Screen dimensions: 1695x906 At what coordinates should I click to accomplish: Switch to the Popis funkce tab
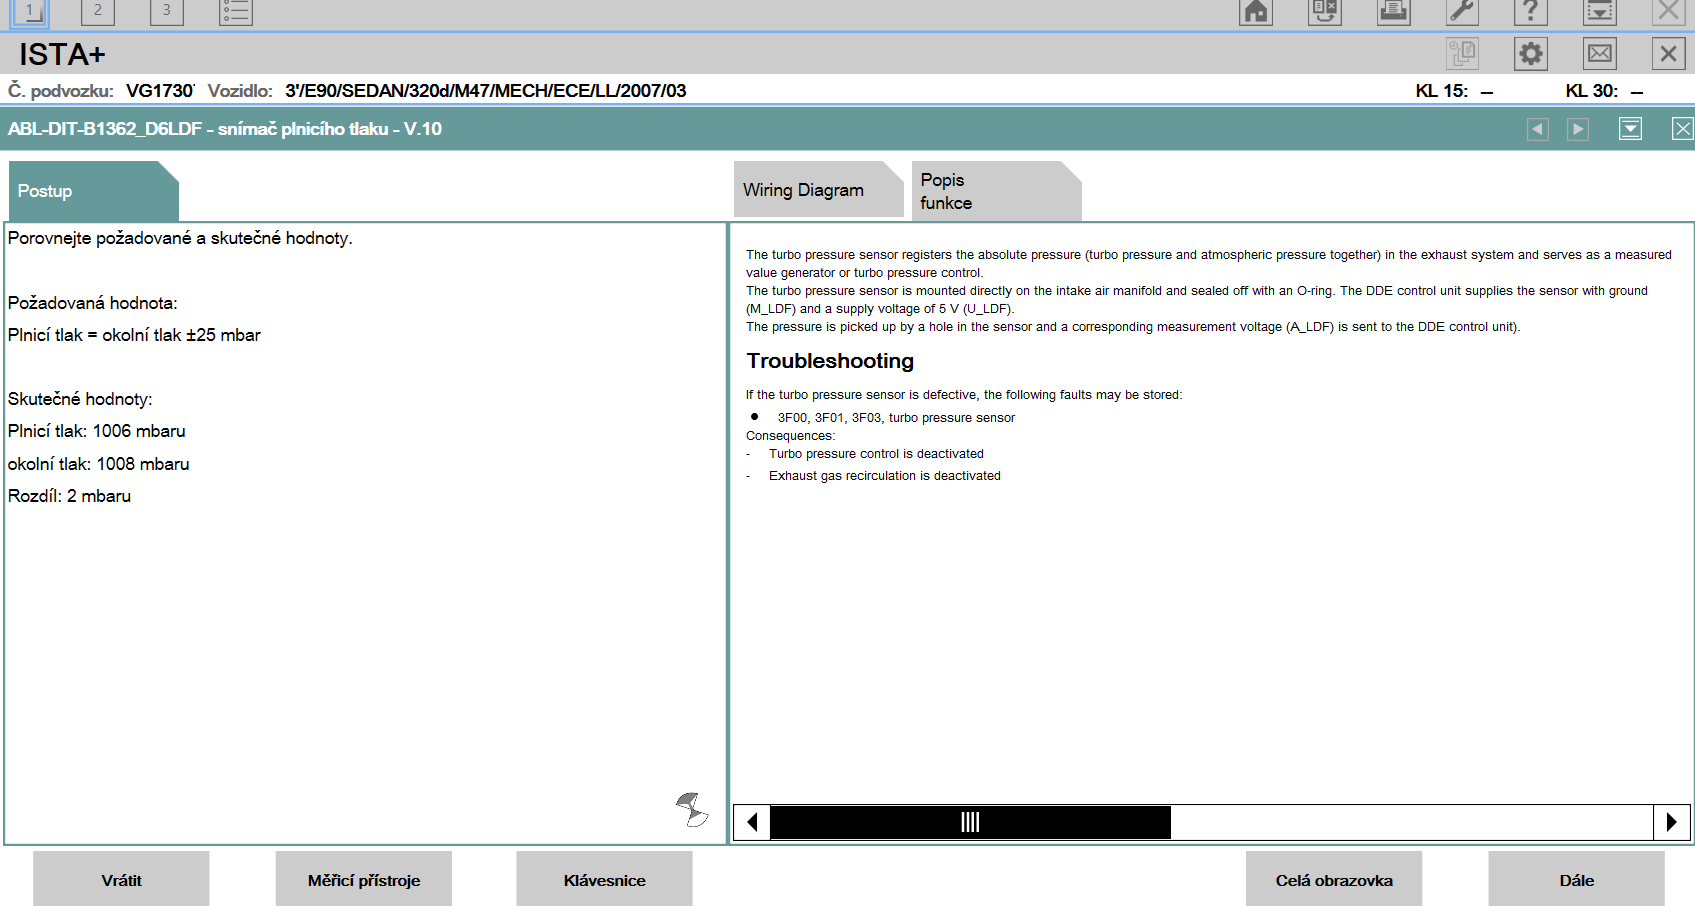(x=996, y=191)
